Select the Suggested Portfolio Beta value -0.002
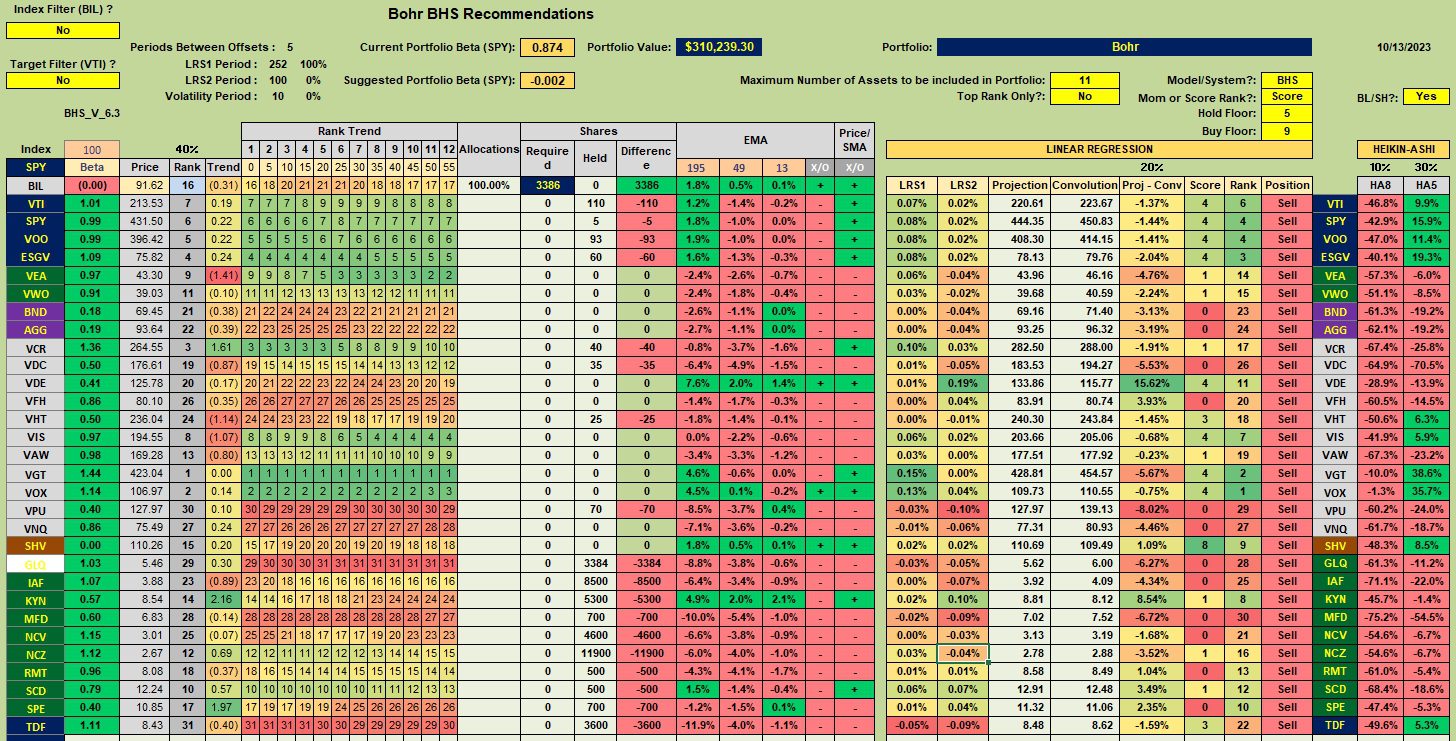Viewport: 1456px width, 741px height. tap(547, 80)
